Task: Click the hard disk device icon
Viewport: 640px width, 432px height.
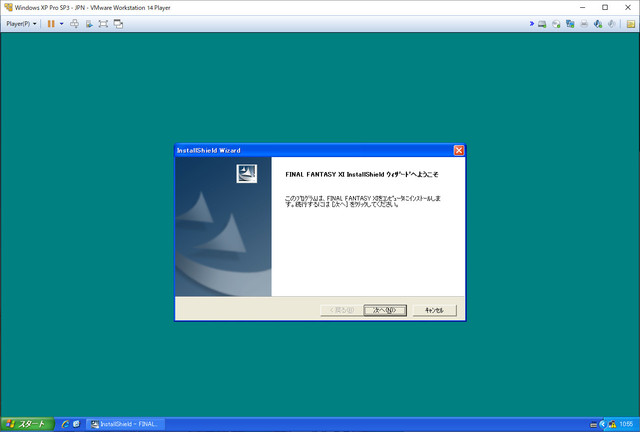Action: 542,24
